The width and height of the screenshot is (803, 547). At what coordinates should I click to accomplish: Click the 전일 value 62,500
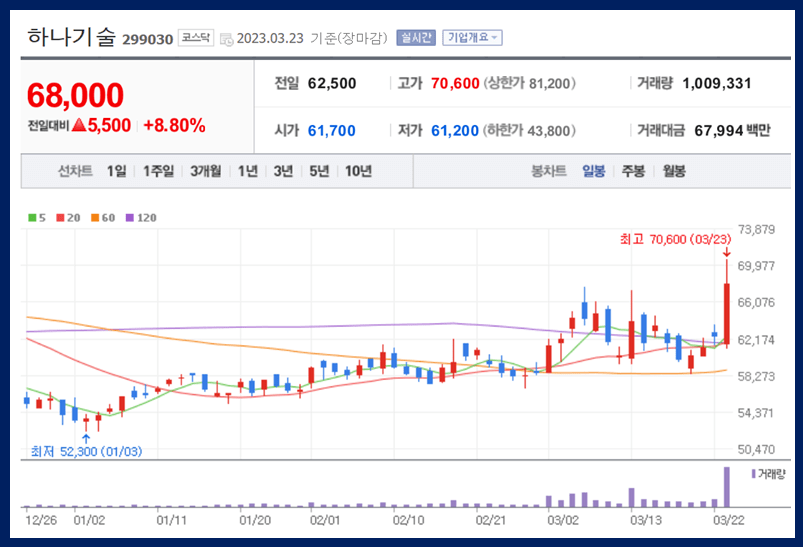click(x=332, y=83)
